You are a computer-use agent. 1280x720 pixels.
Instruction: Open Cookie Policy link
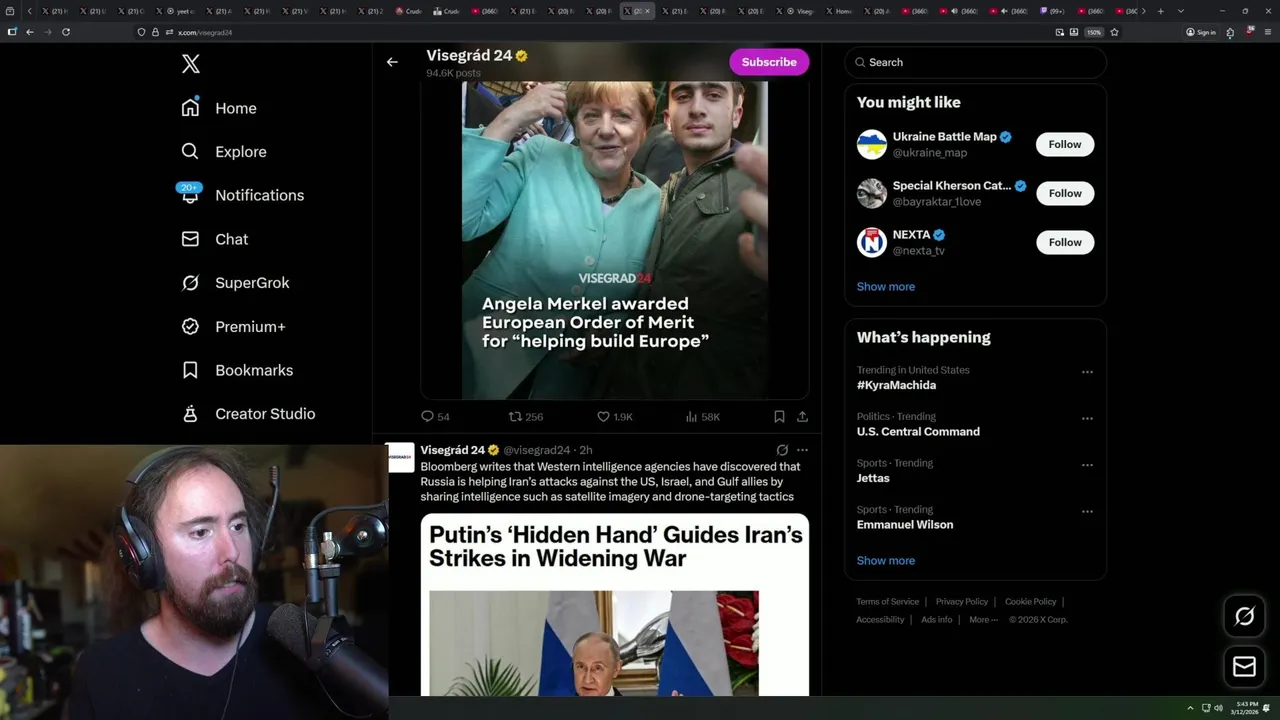1030,602
